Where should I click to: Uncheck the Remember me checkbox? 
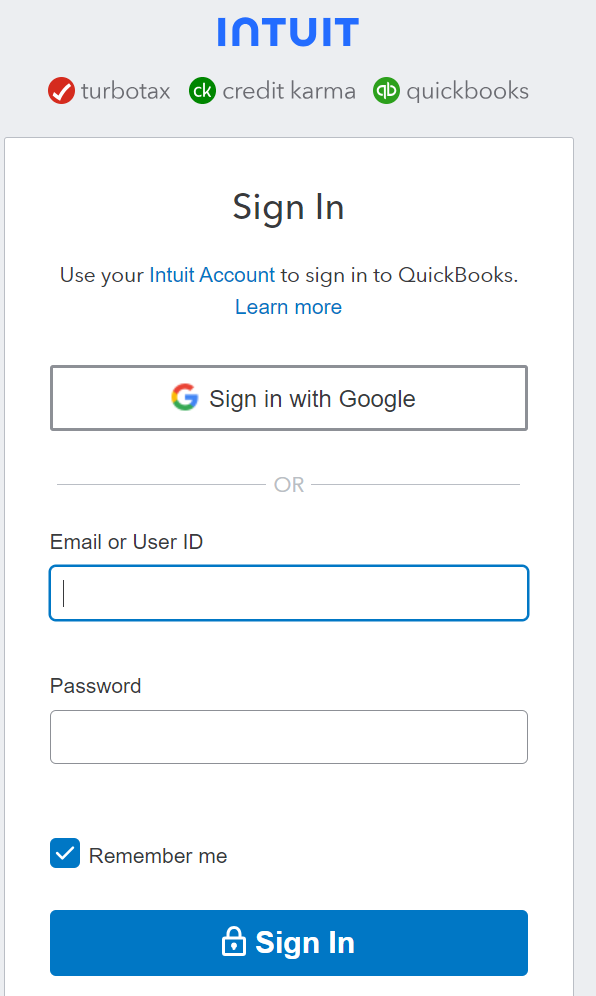pos(65,853)
